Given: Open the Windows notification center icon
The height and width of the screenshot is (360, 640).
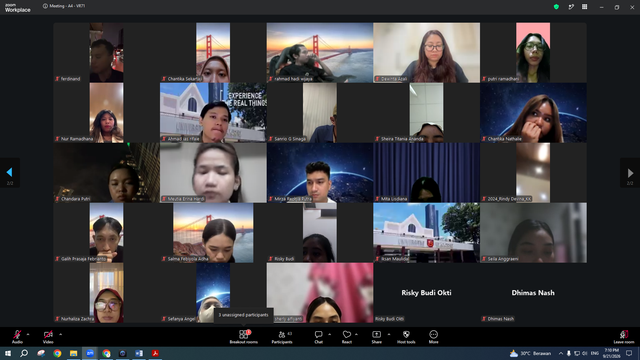Looking at the screenshot, I should coord(629,353).
